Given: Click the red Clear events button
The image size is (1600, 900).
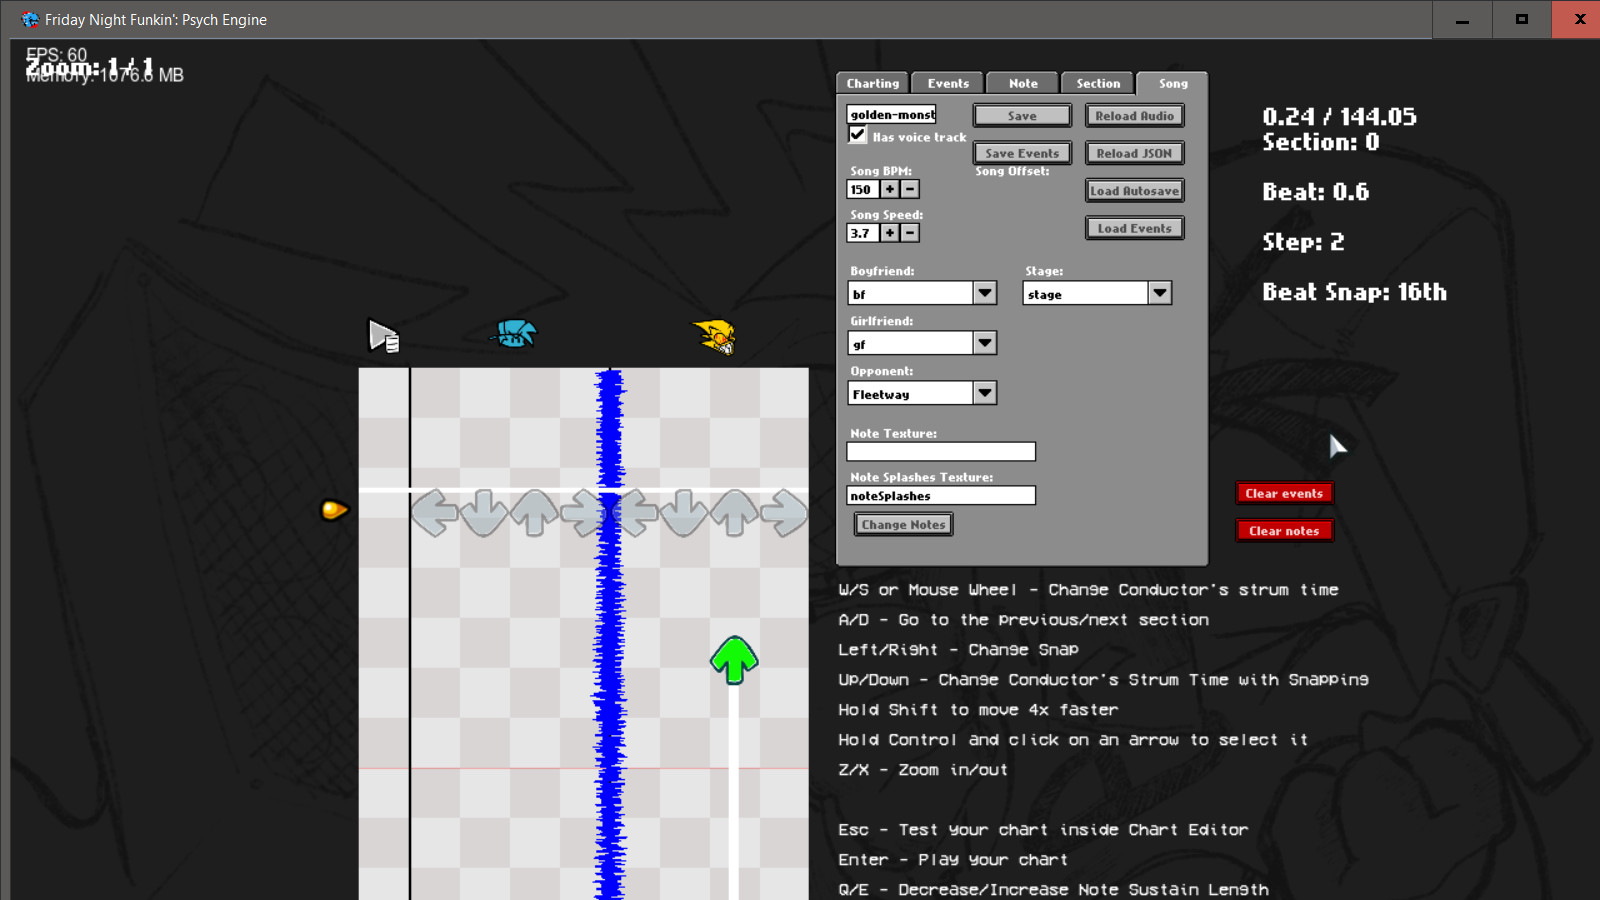Looking at the screenshot, I should (1284, 493).
